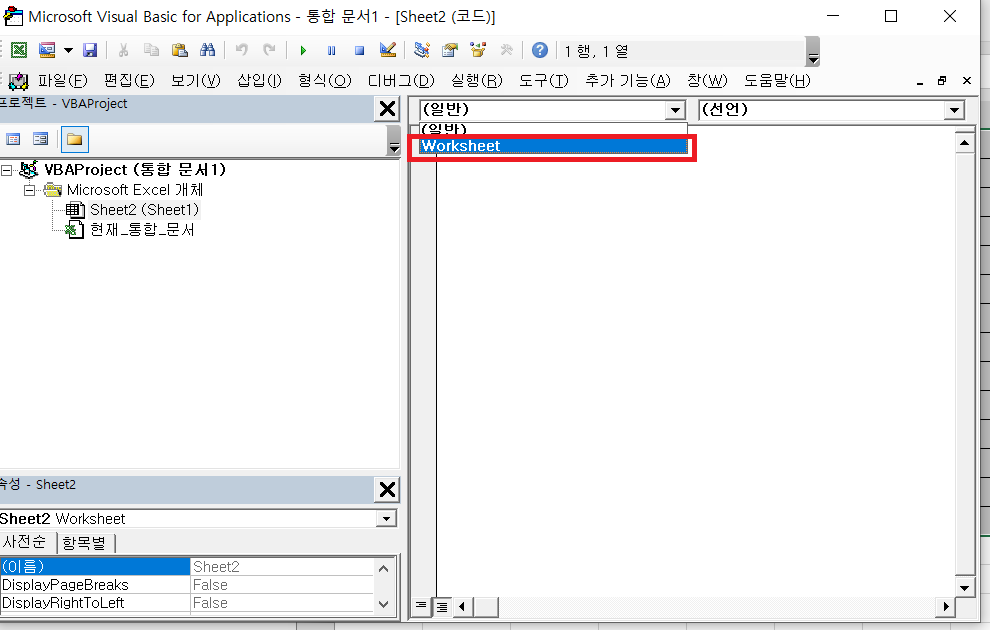Open the Properties Window toolbar icon

(x=450, y=50)
